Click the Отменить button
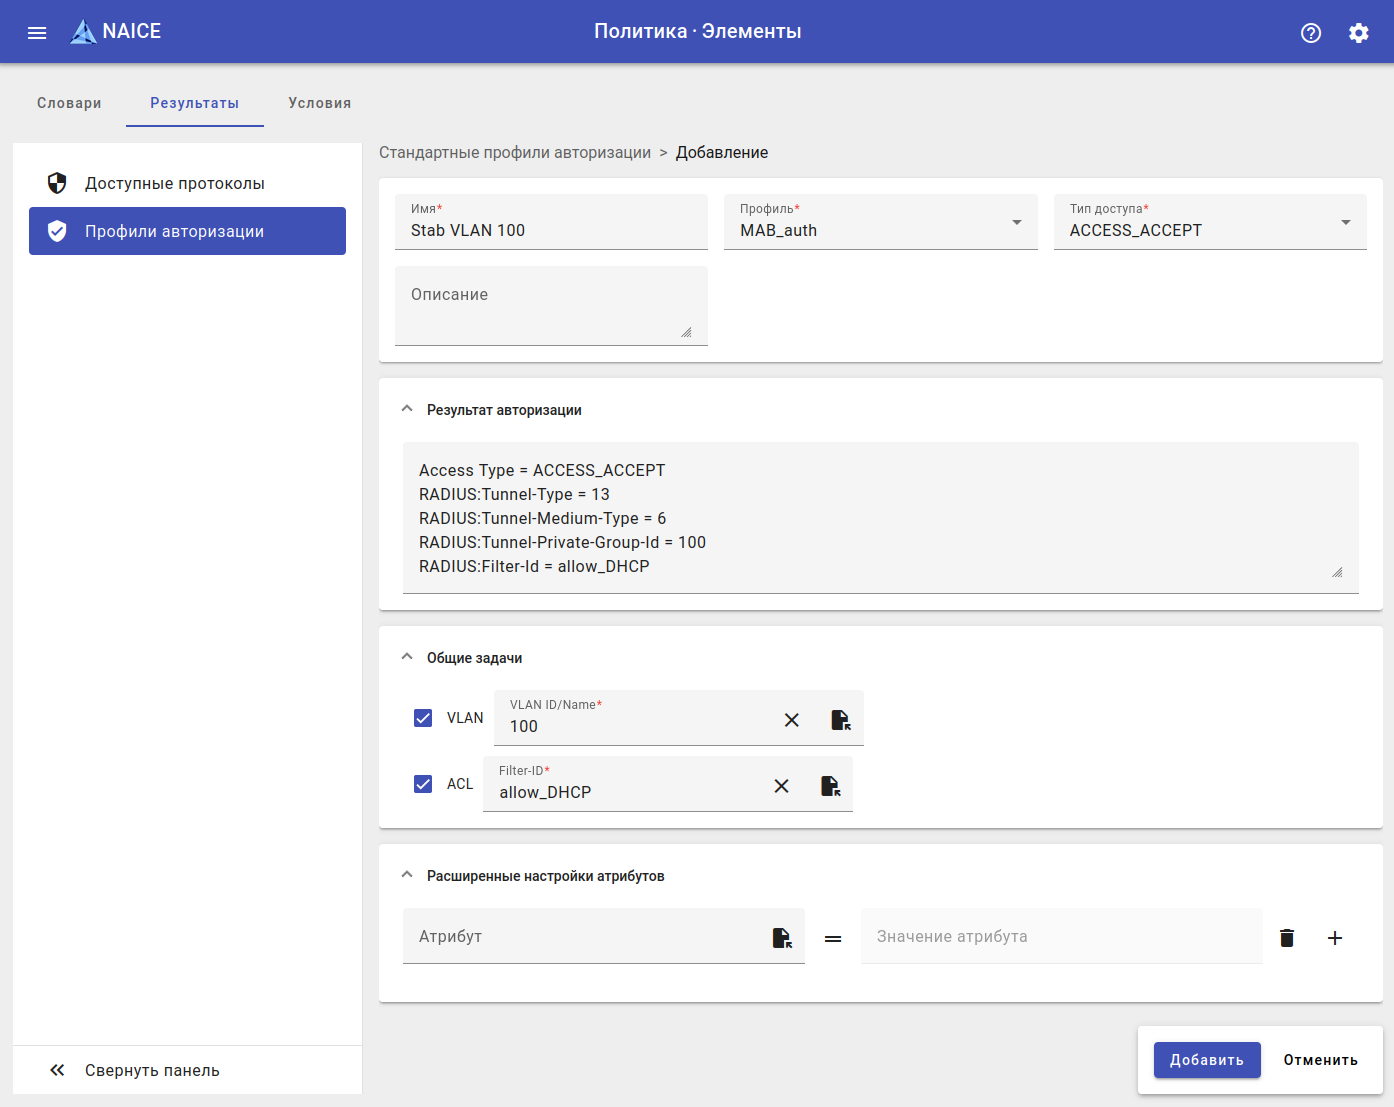This screenshot has height=1107, width=1394. 1320,1060
